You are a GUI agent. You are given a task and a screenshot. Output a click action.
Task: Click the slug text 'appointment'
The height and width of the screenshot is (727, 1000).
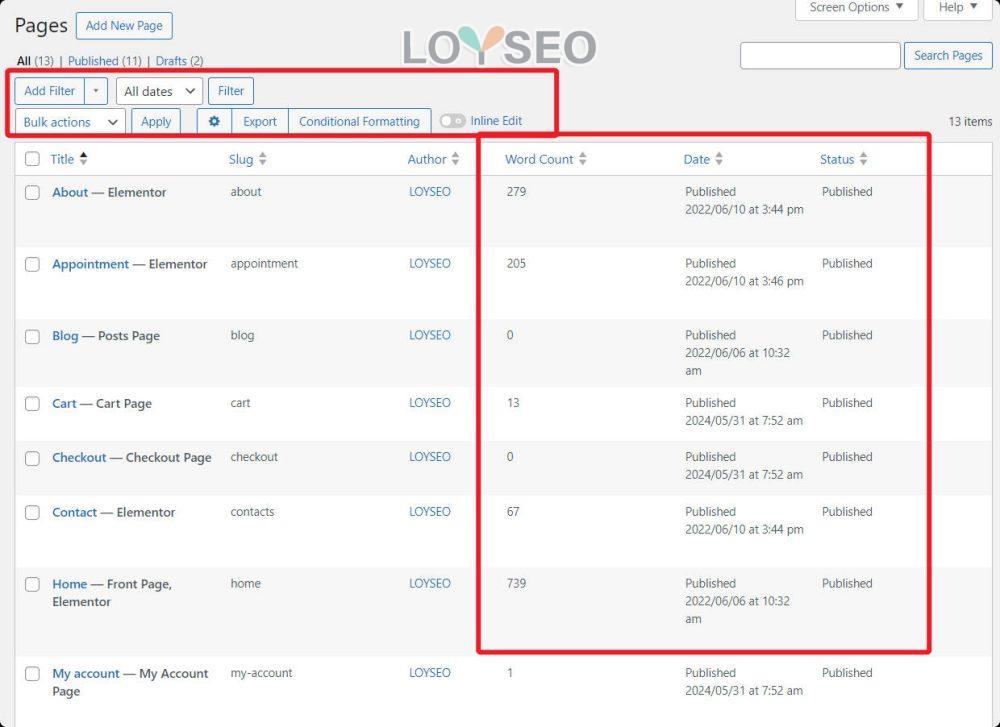point(264,263)
